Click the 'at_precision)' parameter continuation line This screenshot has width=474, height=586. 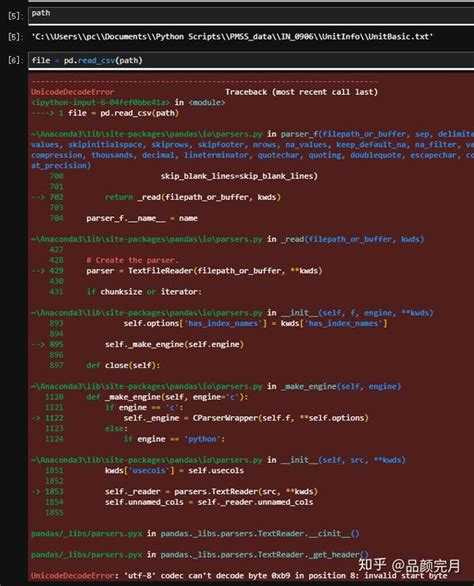61,166
